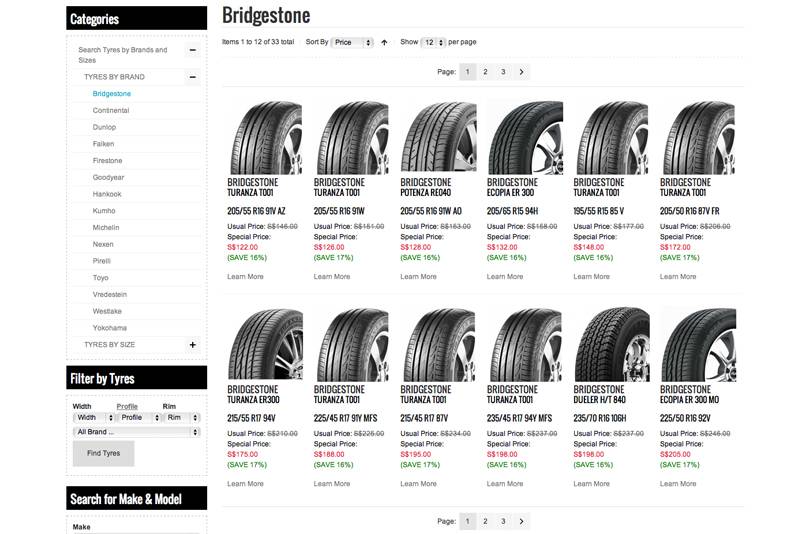Select Firestone in the brand list
This screenshot has width=800, height=534.
(107, 161)
